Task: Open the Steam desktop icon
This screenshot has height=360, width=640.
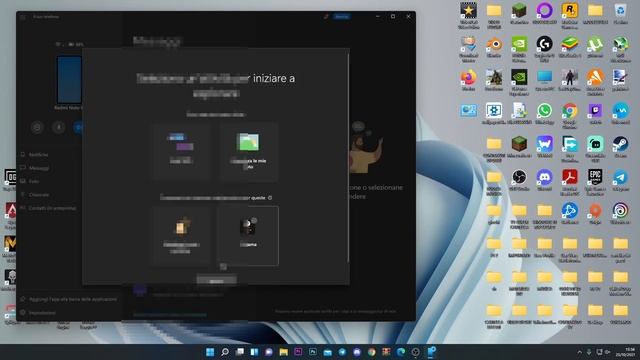Action: (620, 144)
